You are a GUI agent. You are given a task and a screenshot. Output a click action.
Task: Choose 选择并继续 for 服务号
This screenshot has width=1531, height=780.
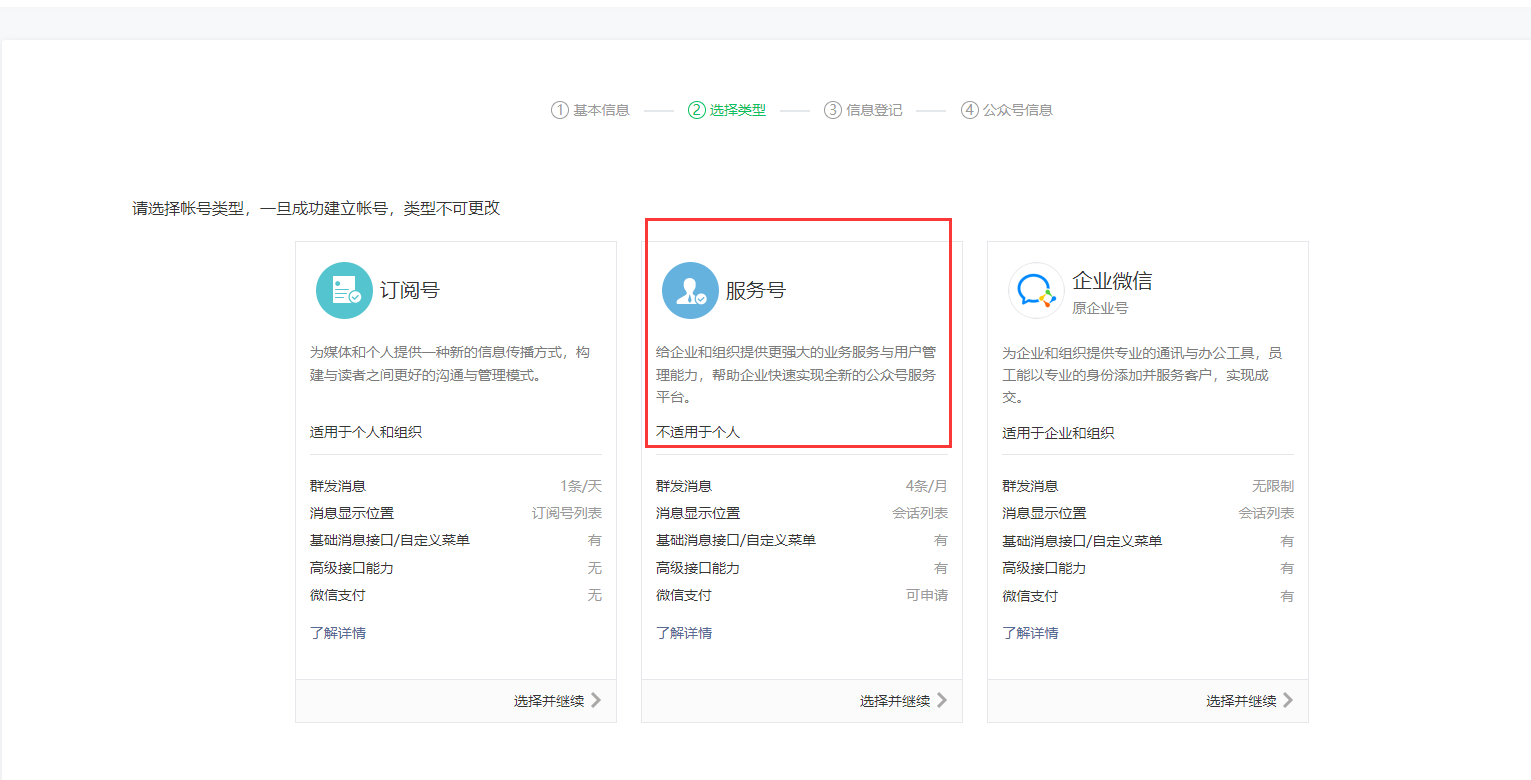tap(895, 701)
